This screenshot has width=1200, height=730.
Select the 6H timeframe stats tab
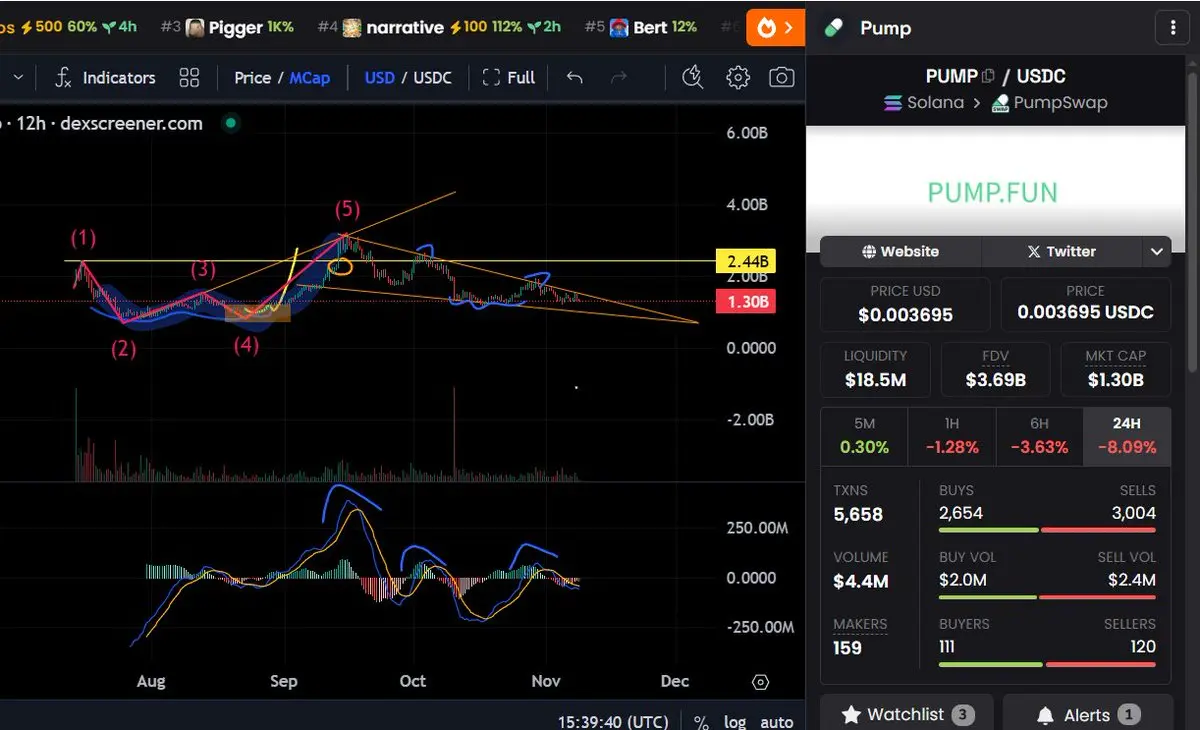tap(1040, 436)
